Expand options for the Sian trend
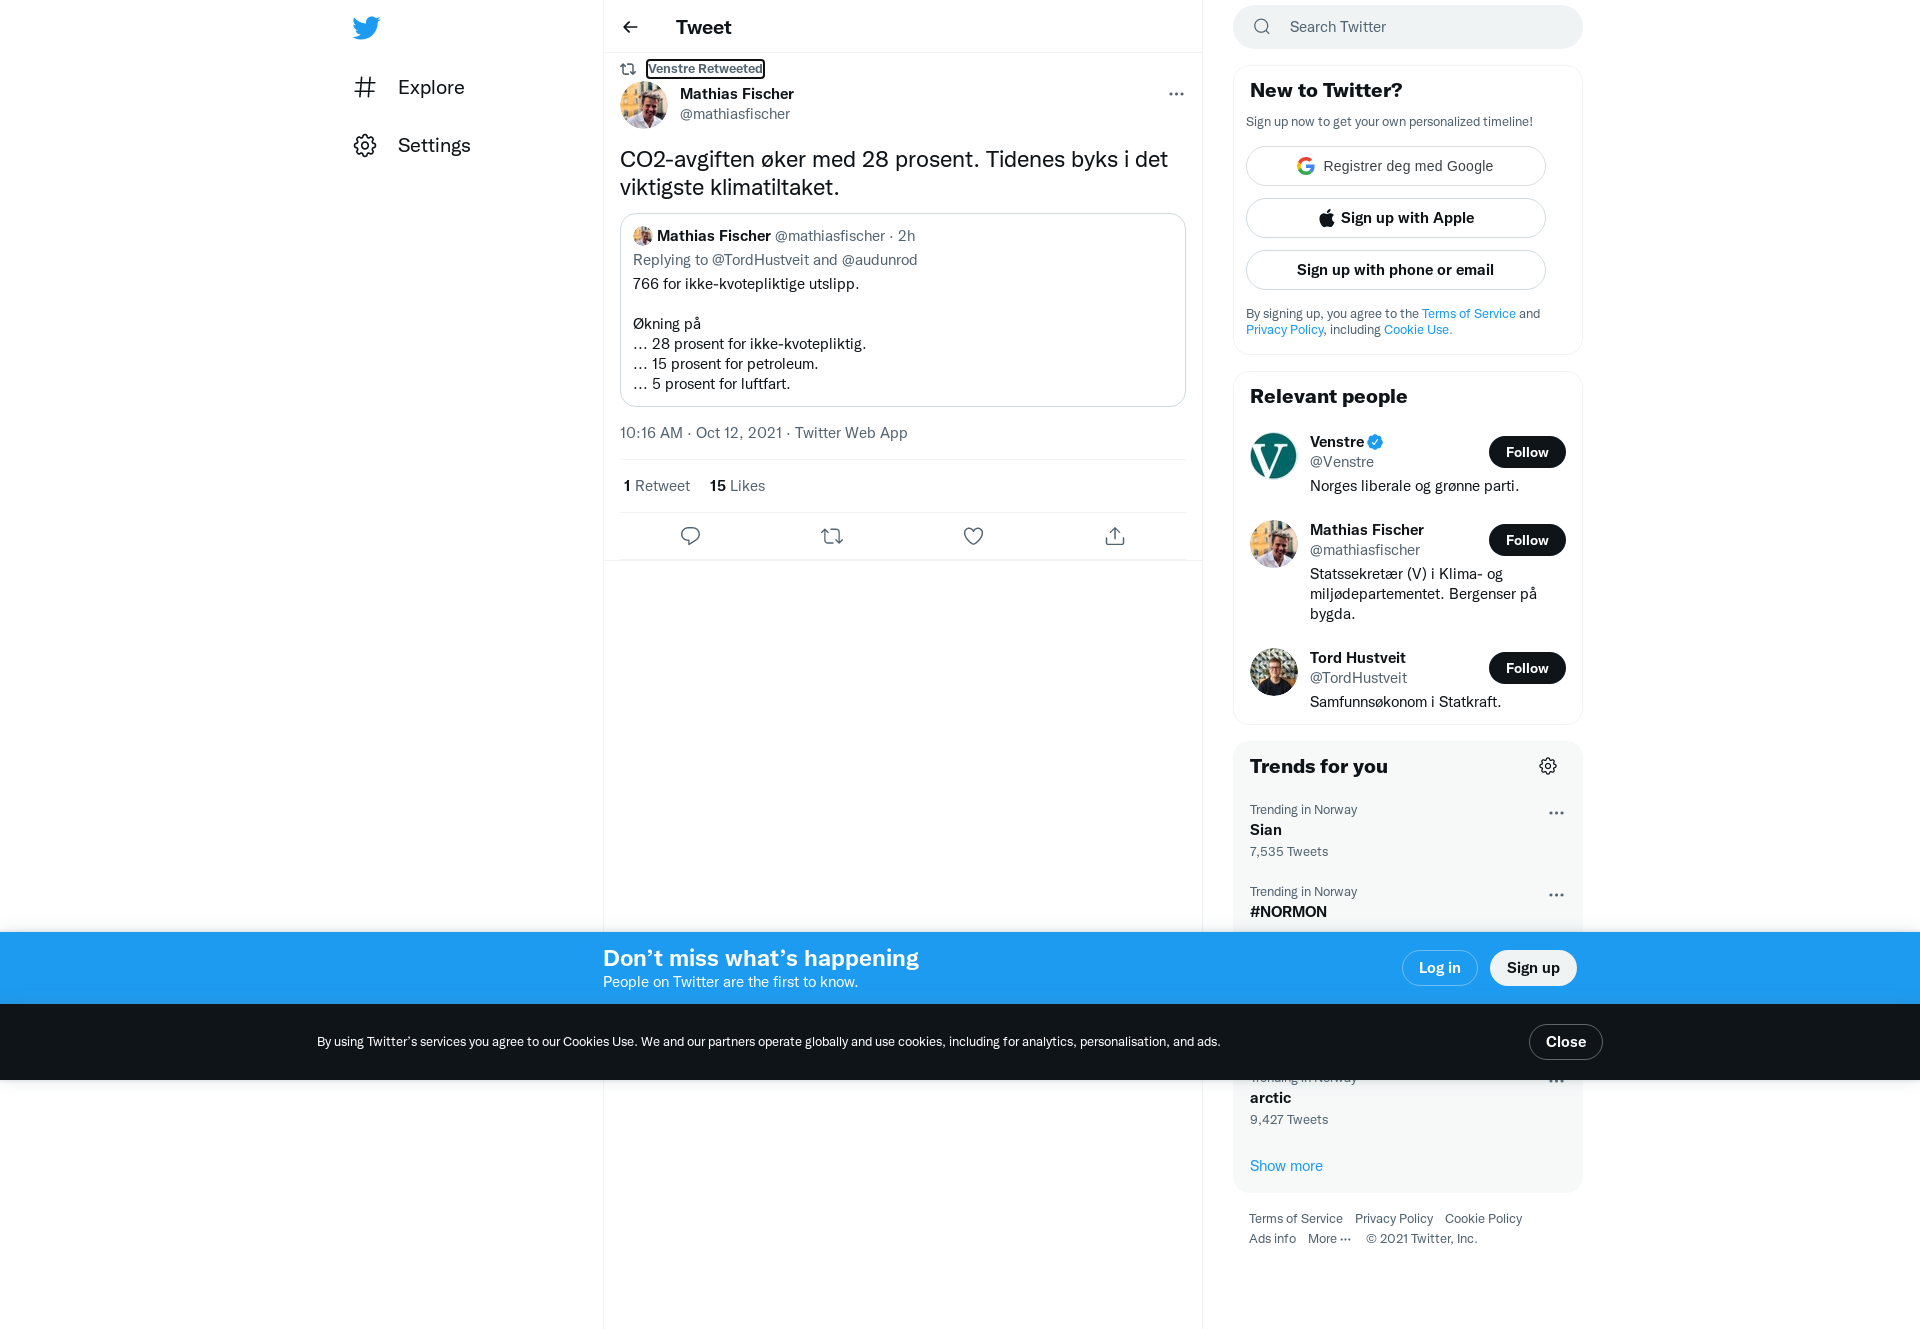 click(x=1556, y=813)
